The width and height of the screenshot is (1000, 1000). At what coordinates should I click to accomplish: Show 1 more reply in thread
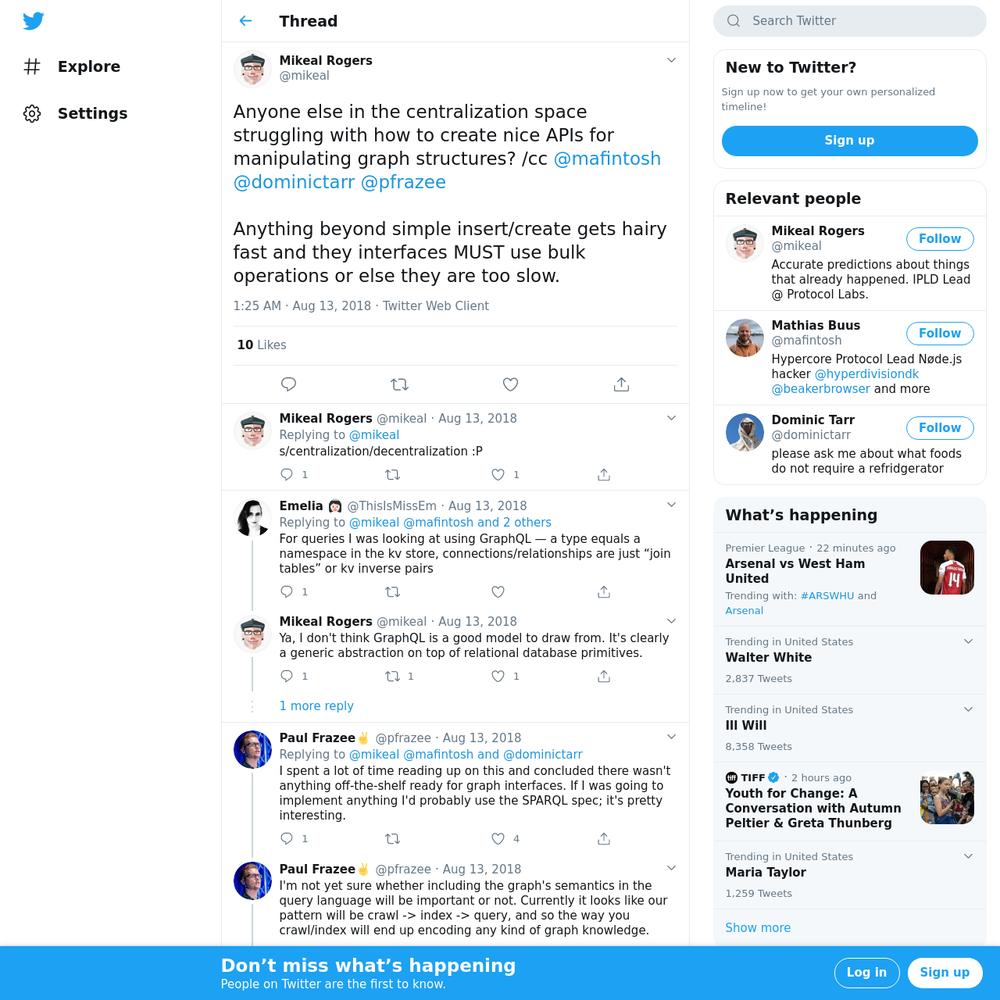click(x=316, y=706)
